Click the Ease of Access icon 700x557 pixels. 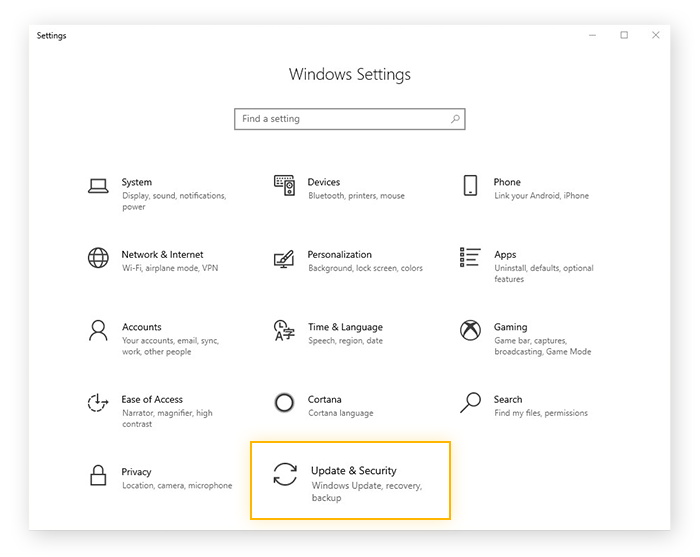(x=98, y=403)
